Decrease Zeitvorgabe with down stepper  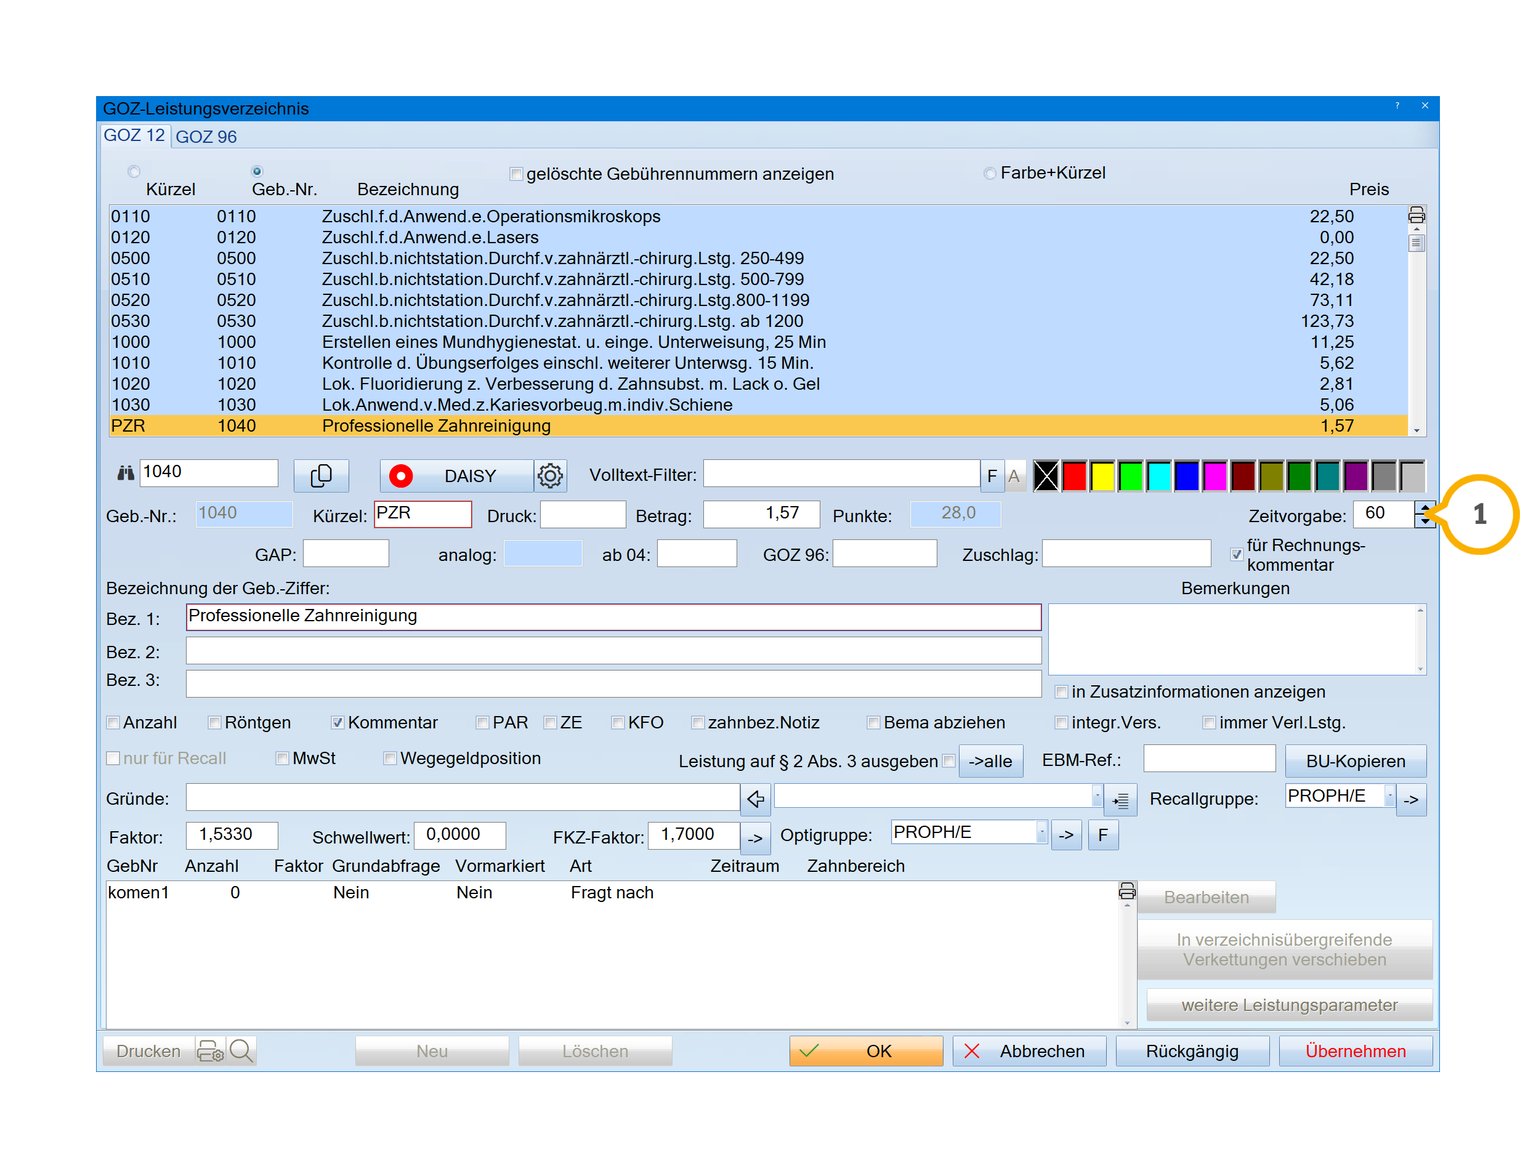(1425, 521)
